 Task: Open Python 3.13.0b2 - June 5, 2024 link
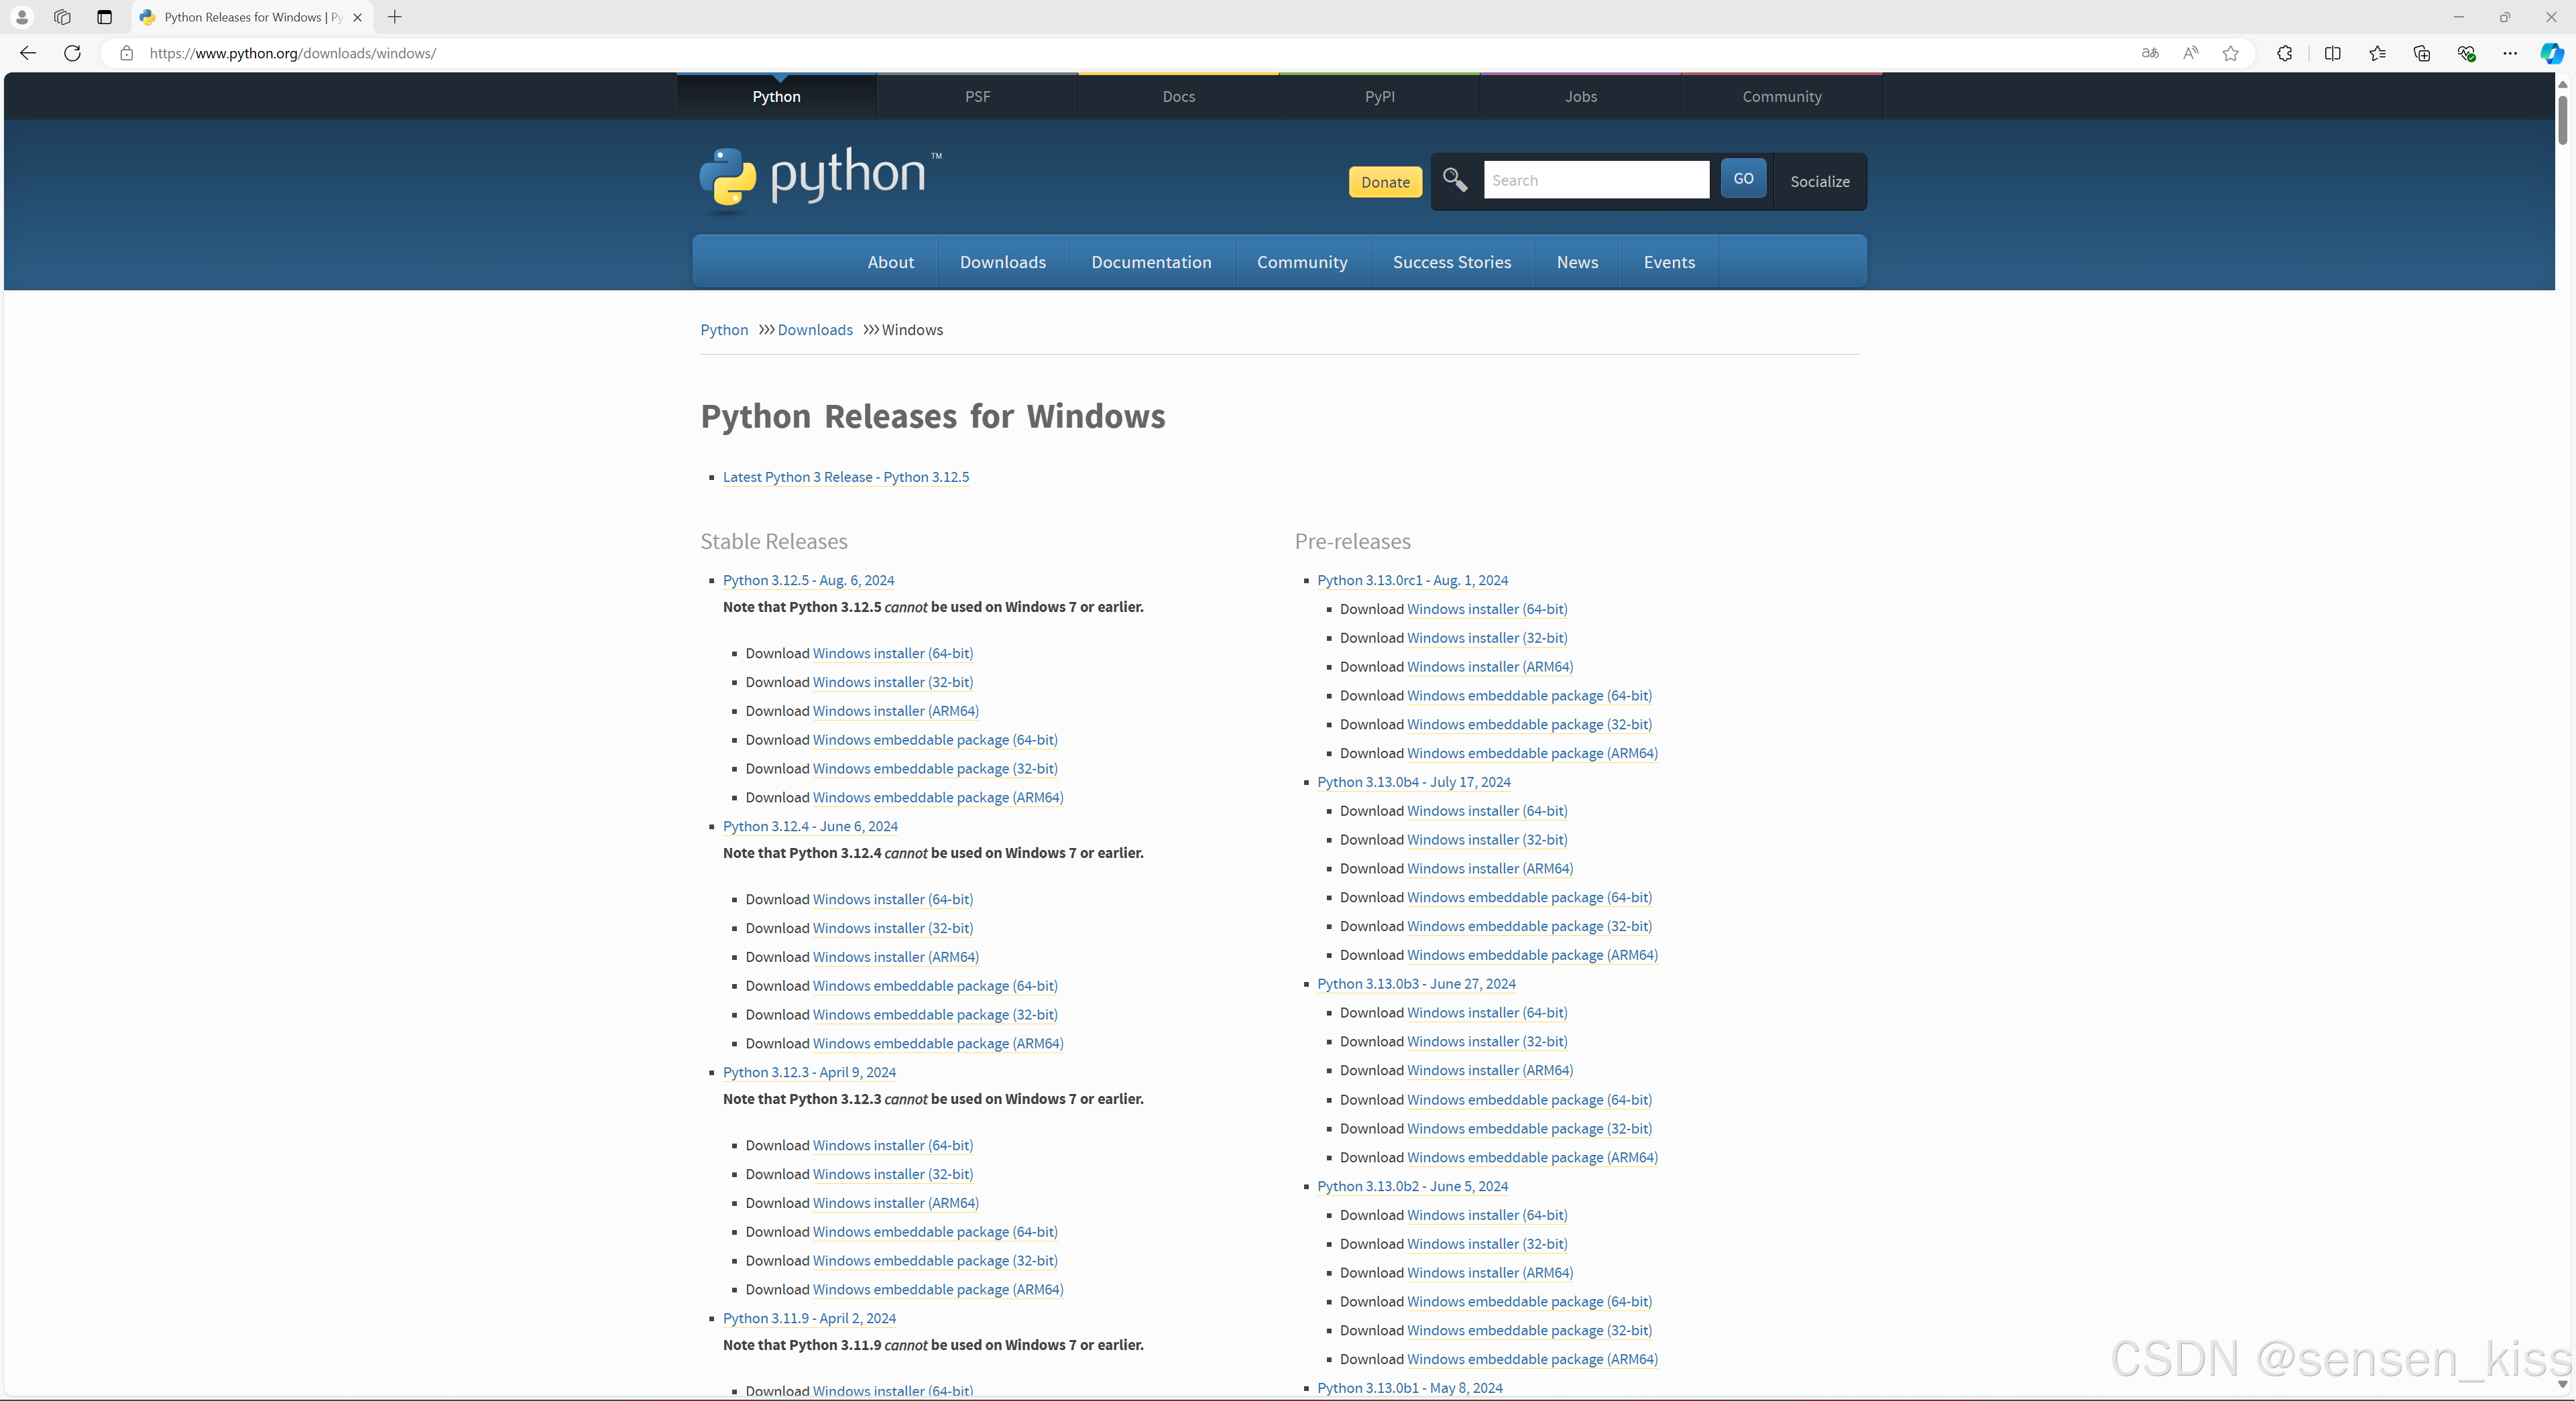tap(1412, 1186)
